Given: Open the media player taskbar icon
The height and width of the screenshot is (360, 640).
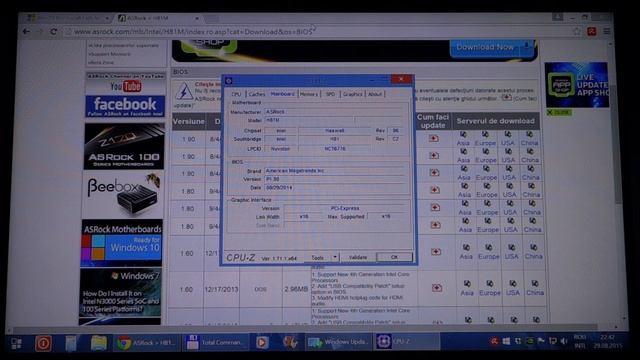Looking at the screenshot, I should tap(262, 342).
